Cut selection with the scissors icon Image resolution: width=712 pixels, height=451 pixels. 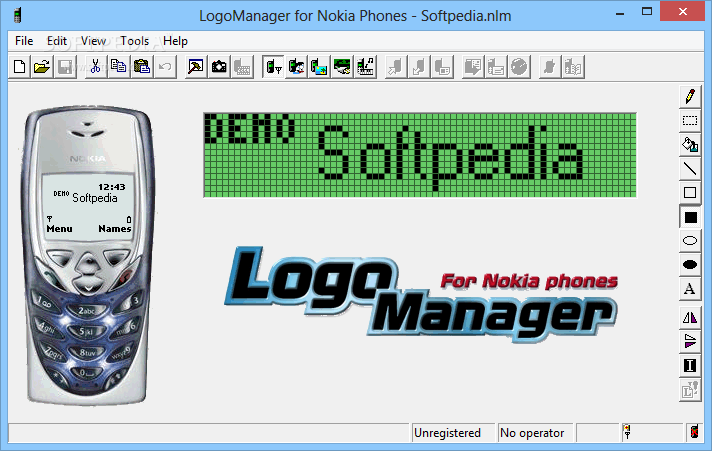click(95, 67)
